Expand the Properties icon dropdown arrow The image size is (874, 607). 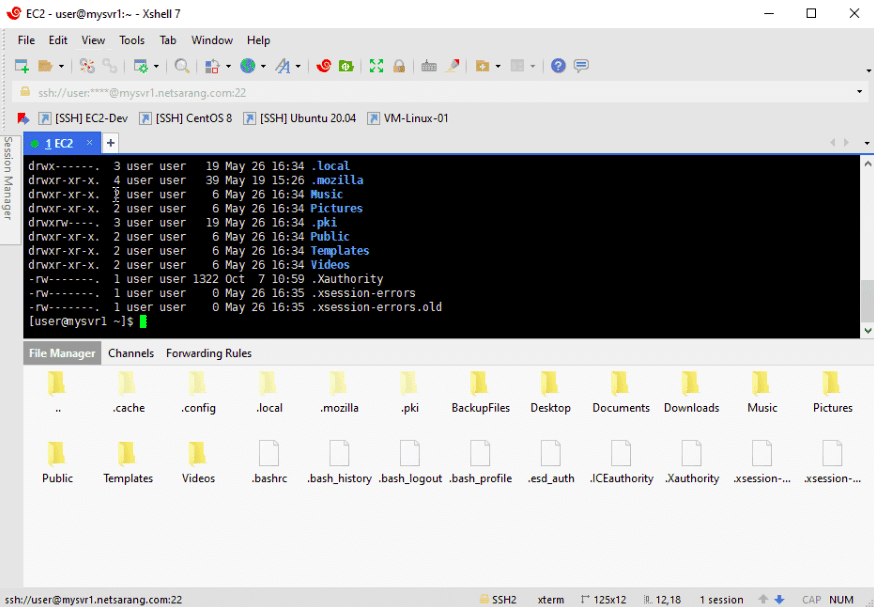(x=156, y=66)
